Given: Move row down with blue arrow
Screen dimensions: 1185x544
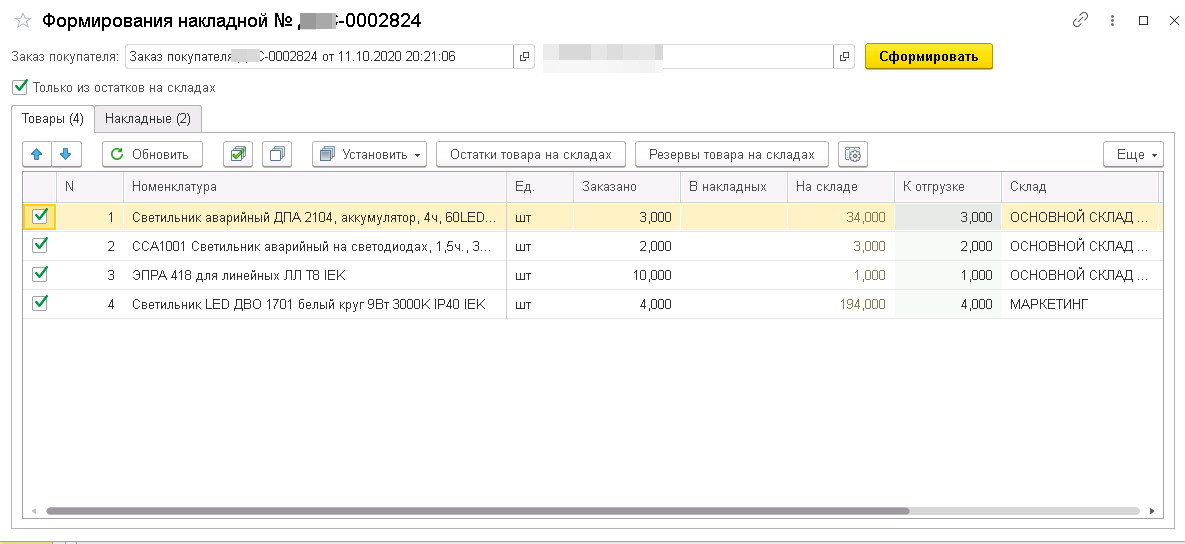Looking at the screenshot, I should (x=65, y=154).
